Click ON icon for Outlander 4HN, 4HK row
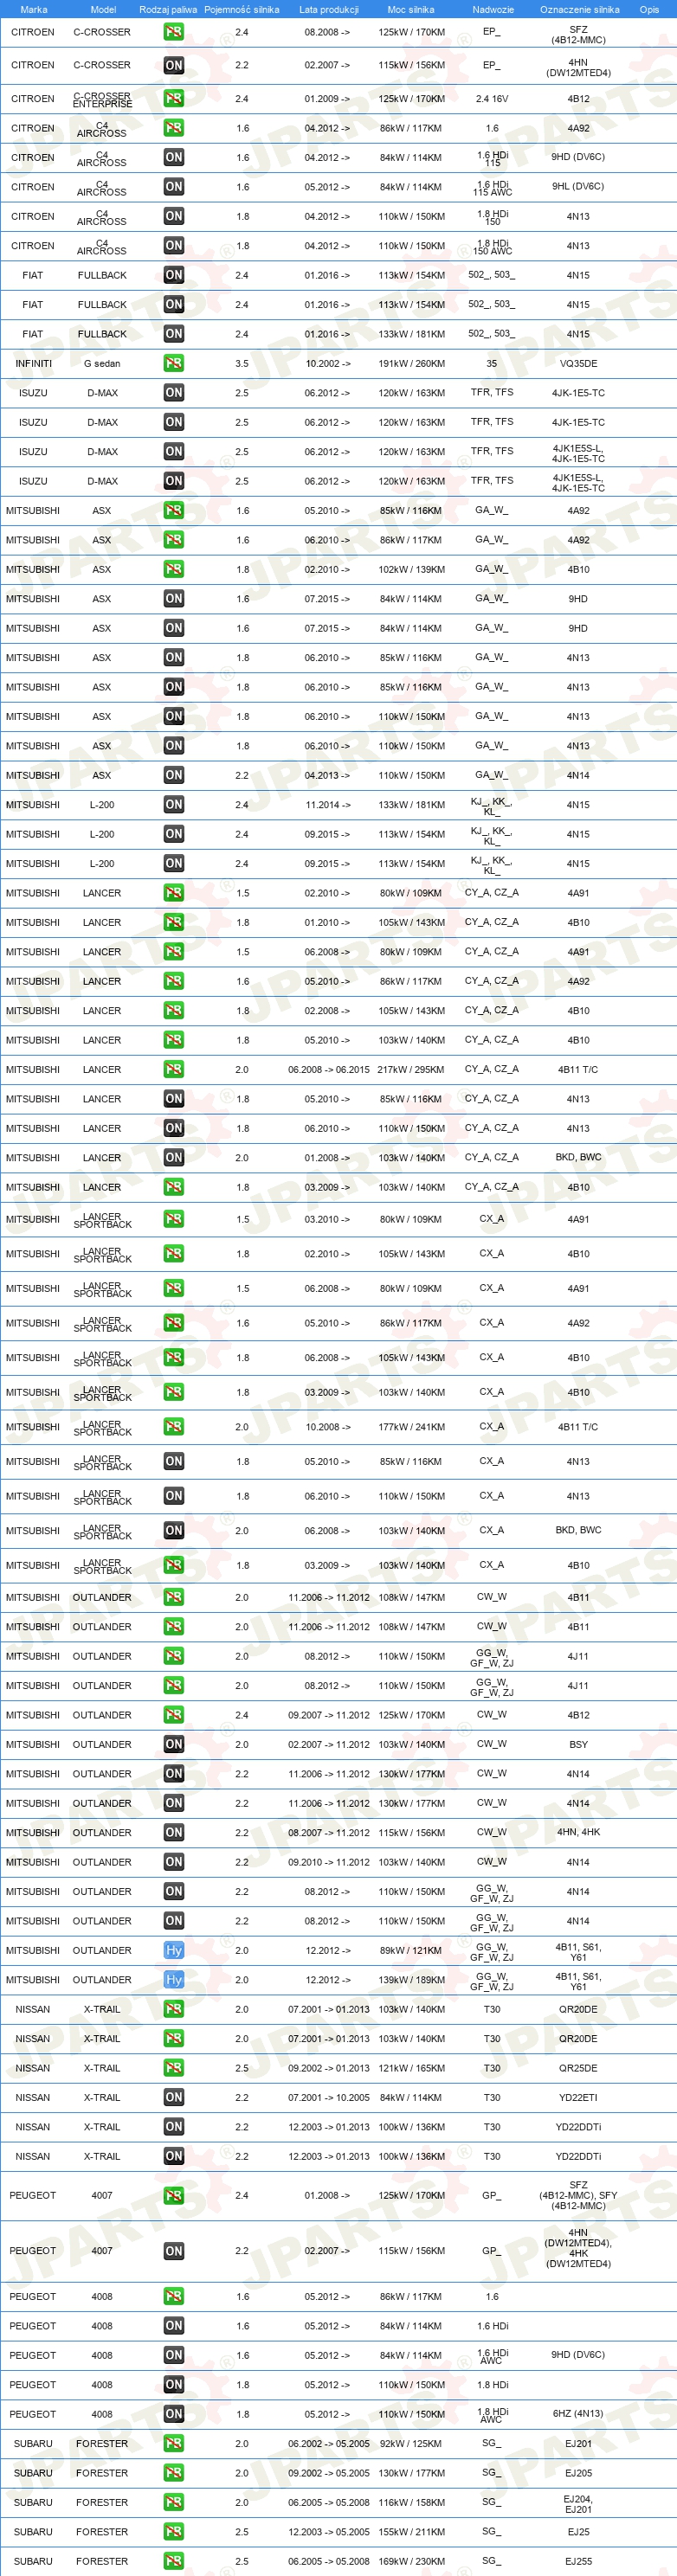This screenshot has width=677, height=2576. click(174, 1833)
